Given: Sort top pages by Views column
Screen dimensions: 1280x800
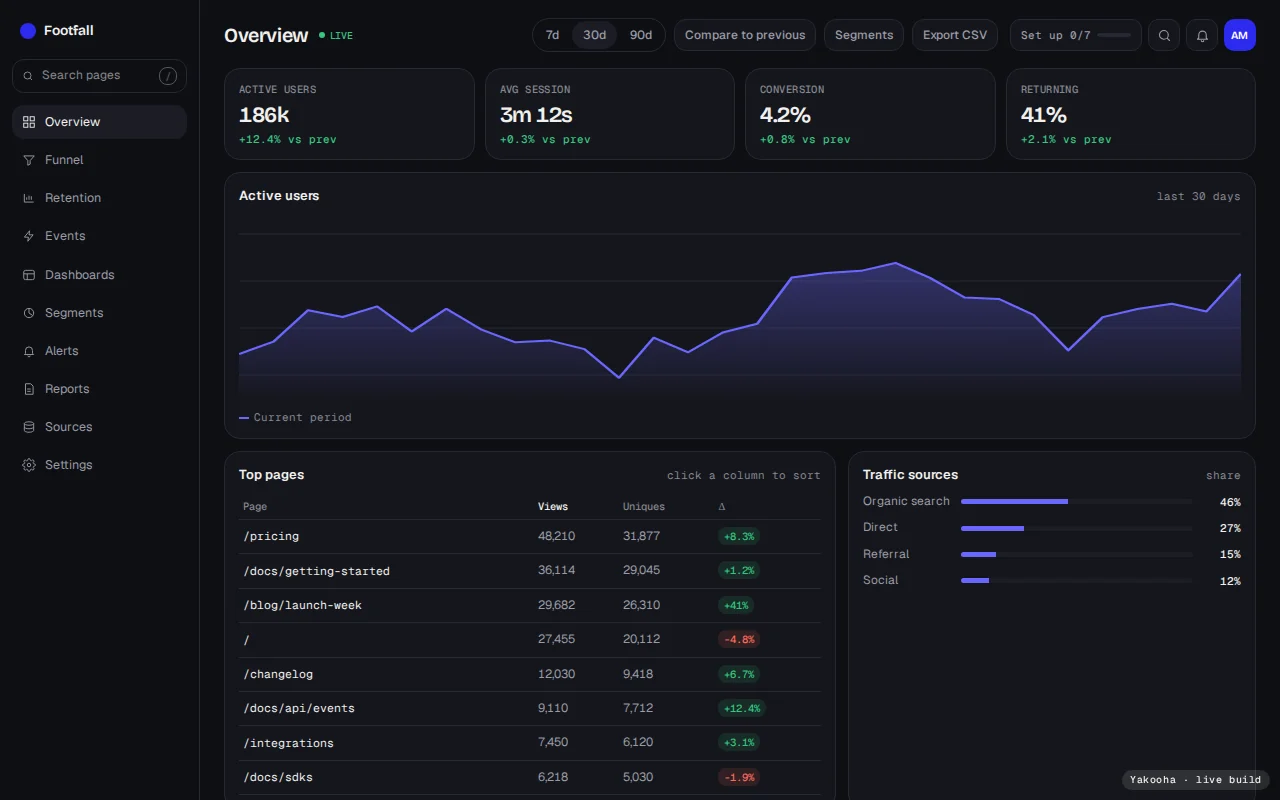Looking at the screenshot, I should point(553,507).
